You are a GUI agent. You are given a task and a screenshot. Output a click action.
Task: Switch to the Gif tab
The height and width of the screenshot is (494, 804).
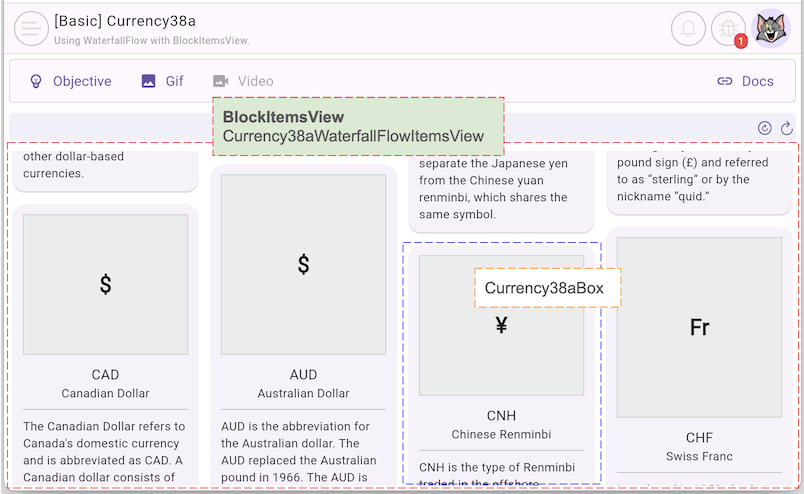pos(174,81)
